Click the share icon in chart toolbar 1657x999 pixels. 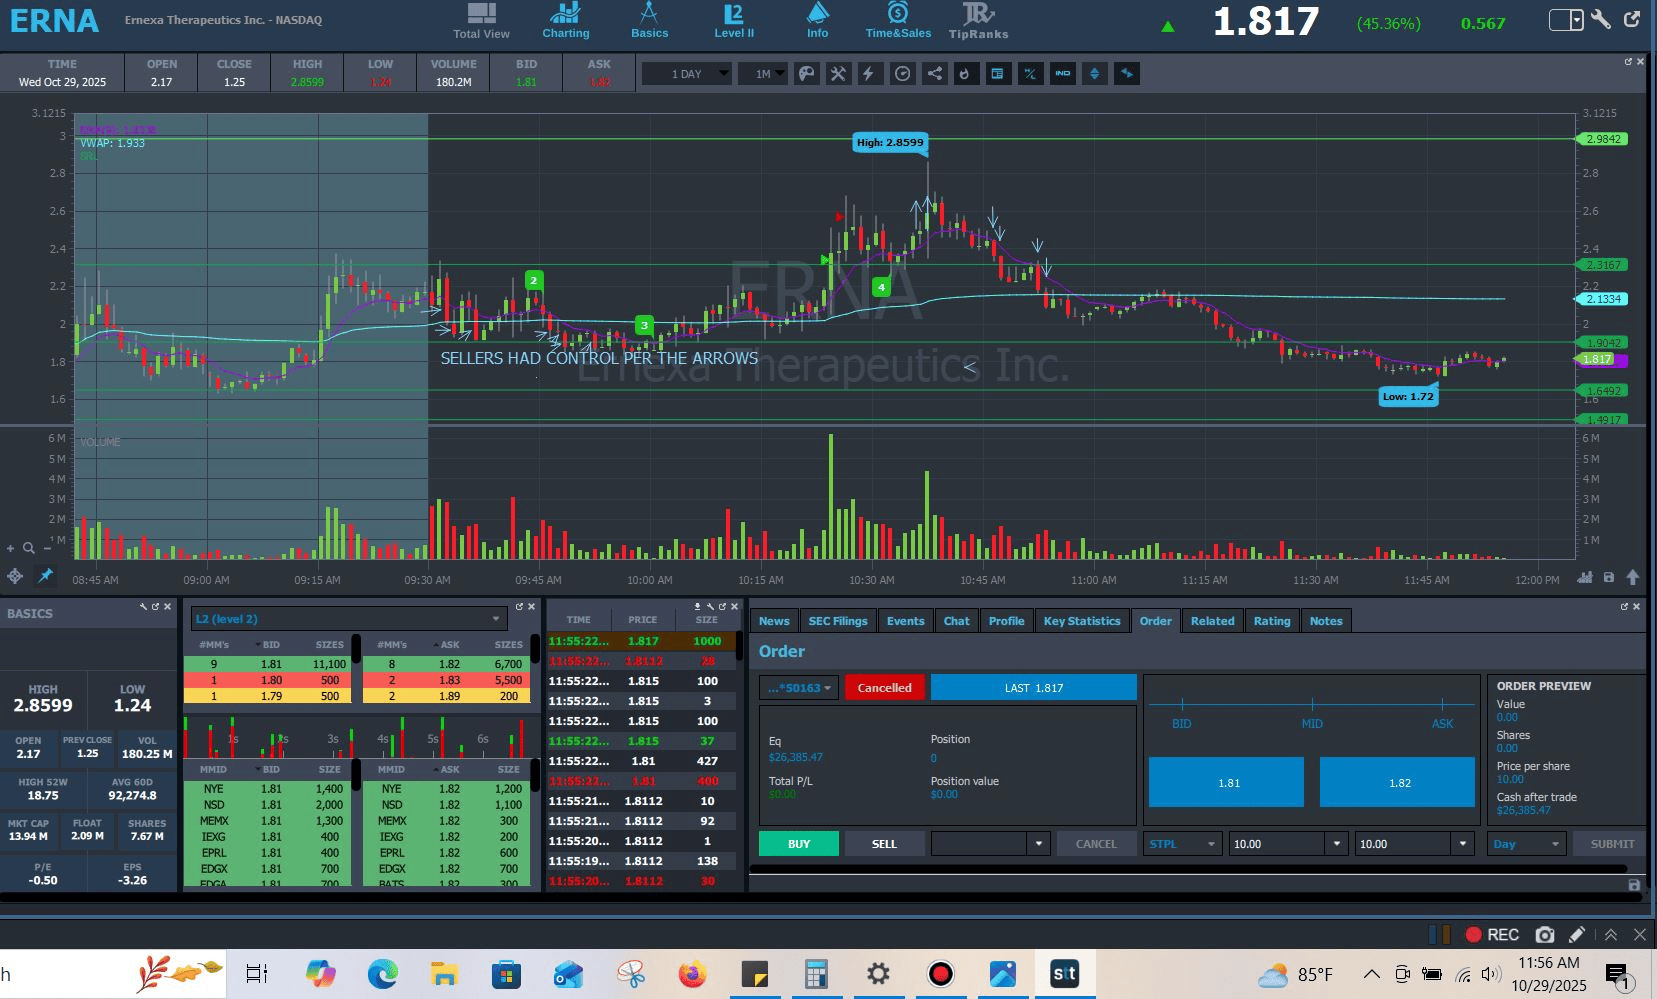click(934, 74)
